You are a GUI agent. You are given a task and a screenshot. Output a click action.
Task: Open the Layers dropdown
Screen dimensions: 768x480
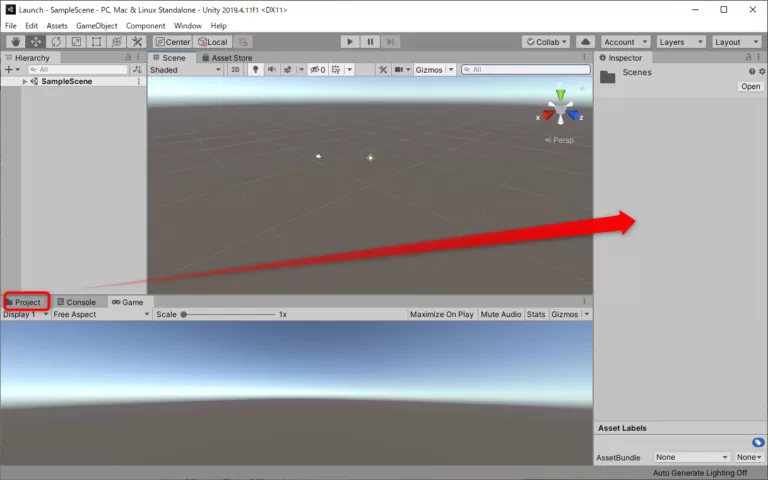coord(681,42)
